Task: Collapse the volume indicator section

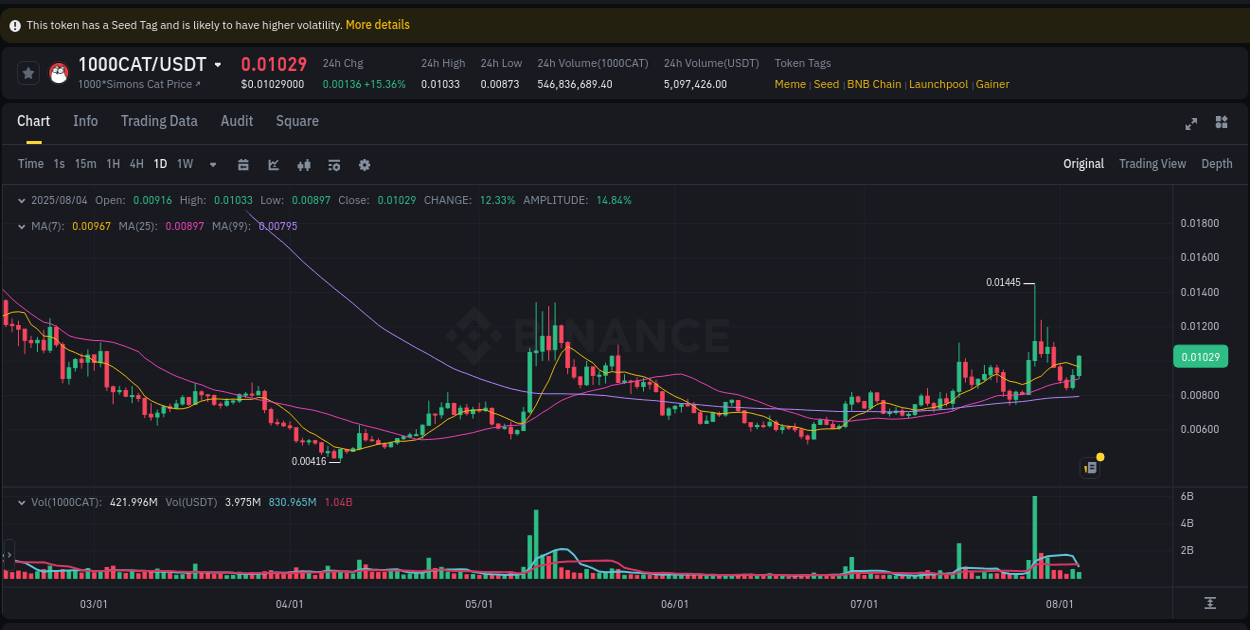Action: (21, 501)
